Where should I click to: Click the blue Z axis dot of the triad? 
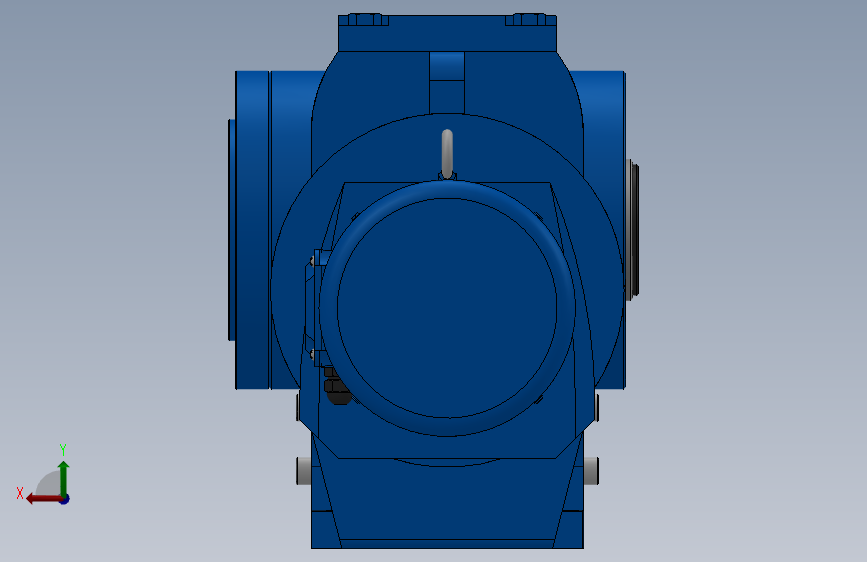[x=65, y=499]
